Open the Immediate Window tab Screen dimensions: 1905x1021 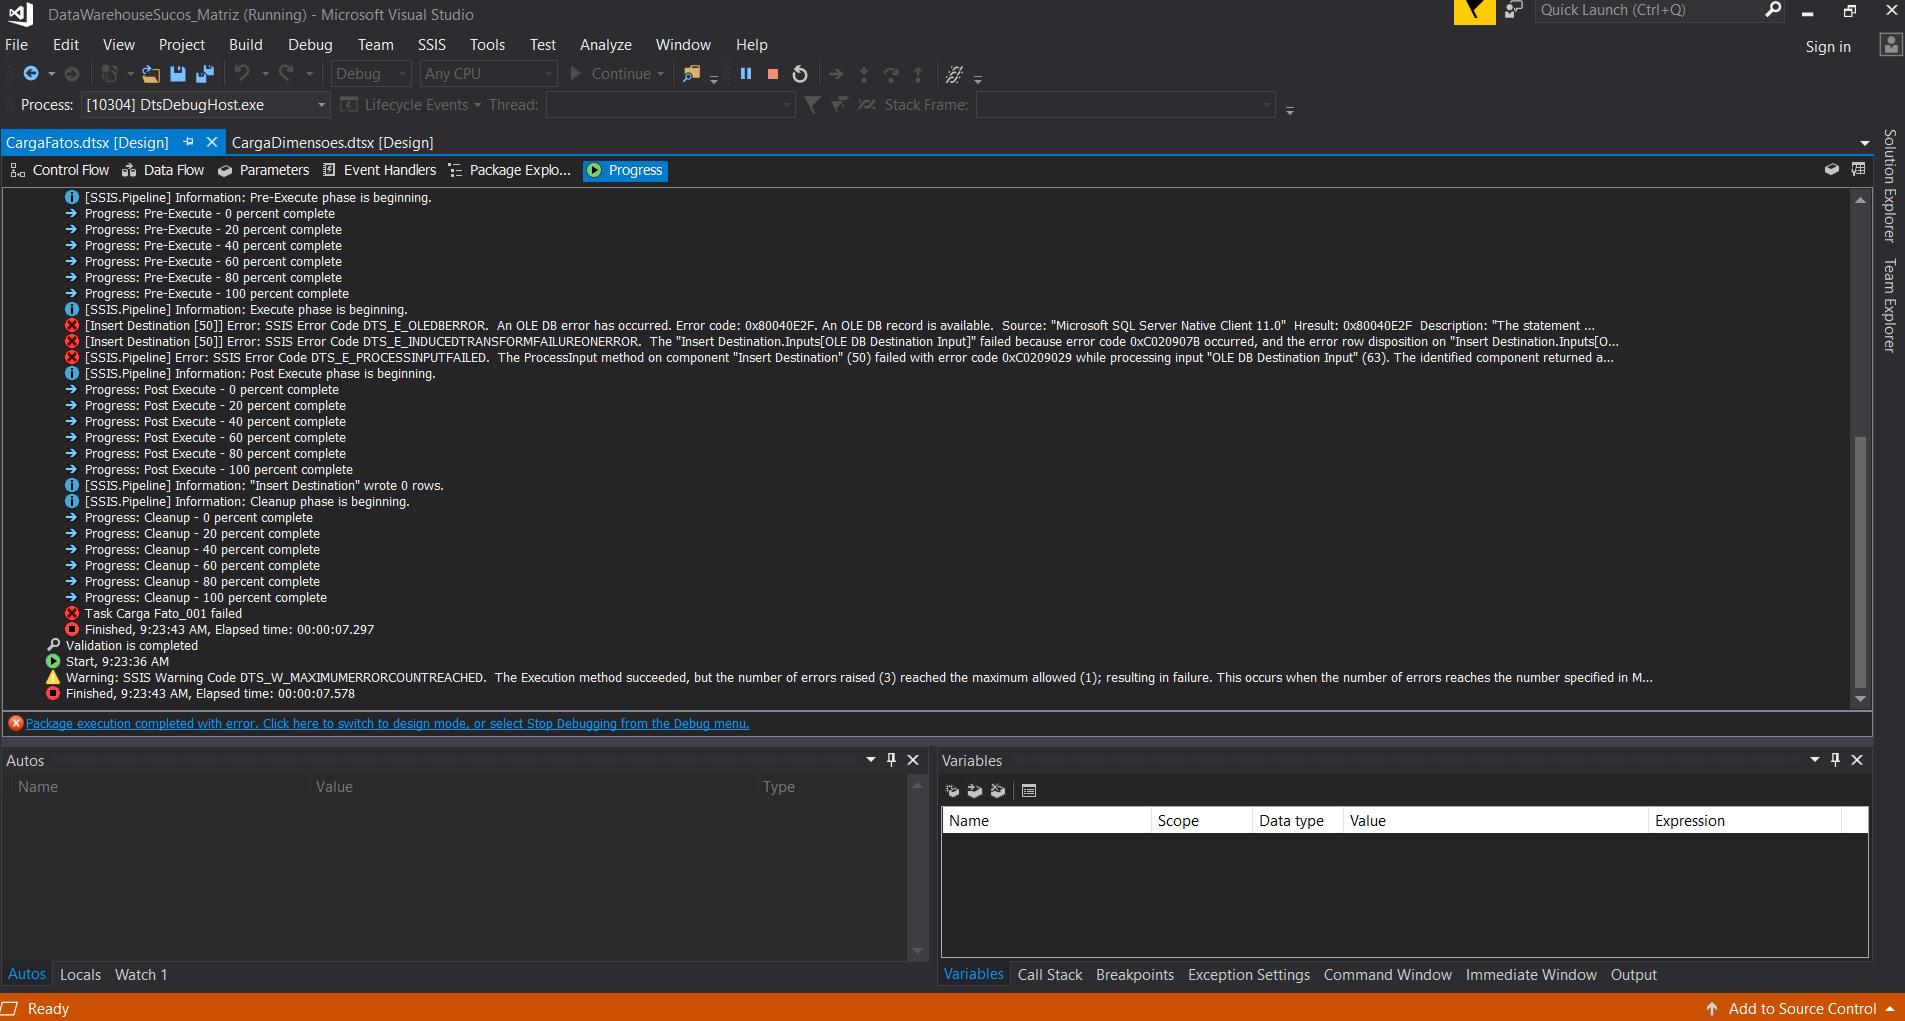(1531, 975)
